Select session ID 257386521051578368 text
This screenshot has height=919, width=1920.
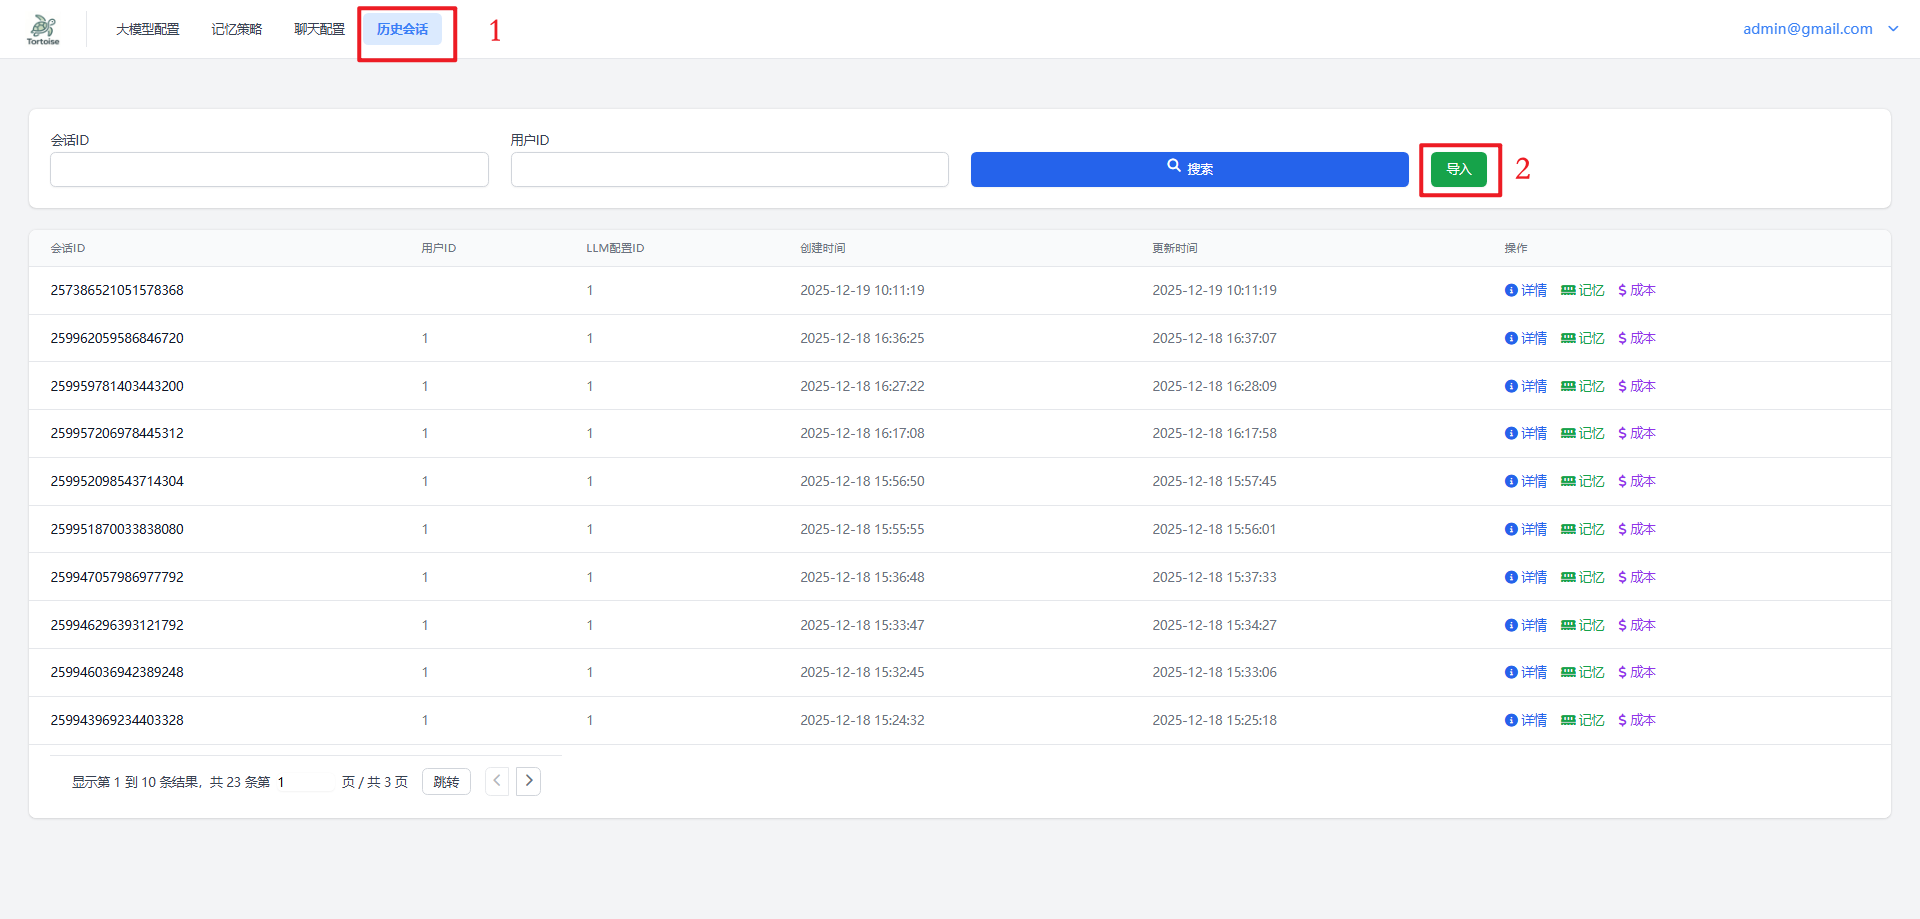click(x=117, y=290)
